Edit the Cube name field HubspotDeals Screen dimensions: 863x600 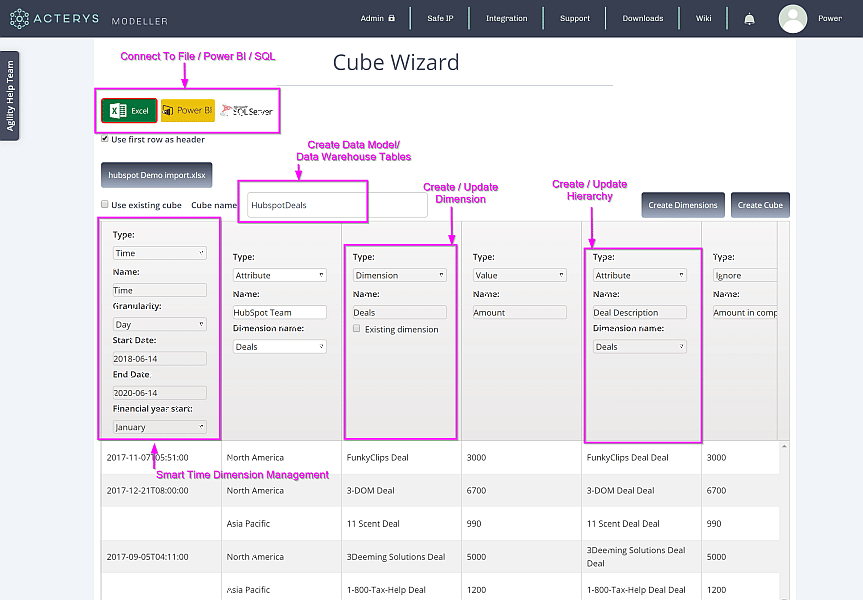(x=337, y=205)
